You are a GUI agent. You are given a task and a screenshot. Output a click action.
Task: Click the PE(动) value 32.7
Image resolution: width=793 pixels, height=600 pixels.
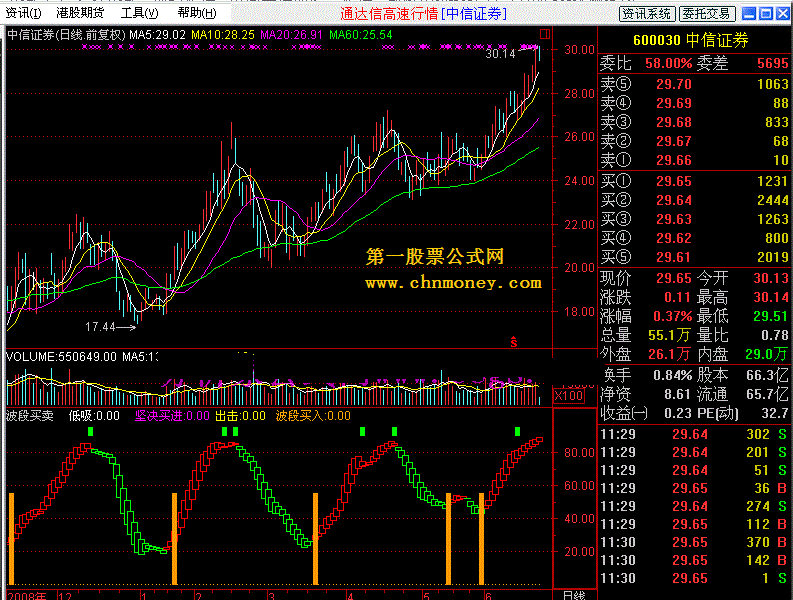coord(775,414)
